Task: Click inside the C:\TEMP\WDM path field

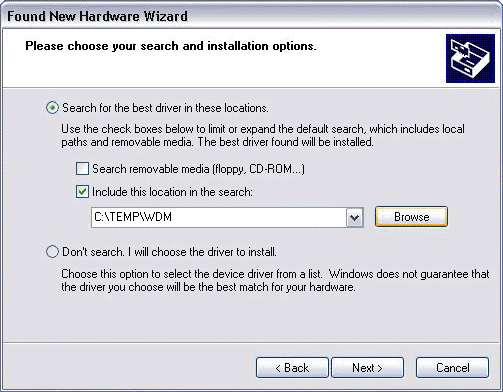Action: point(219,218)
